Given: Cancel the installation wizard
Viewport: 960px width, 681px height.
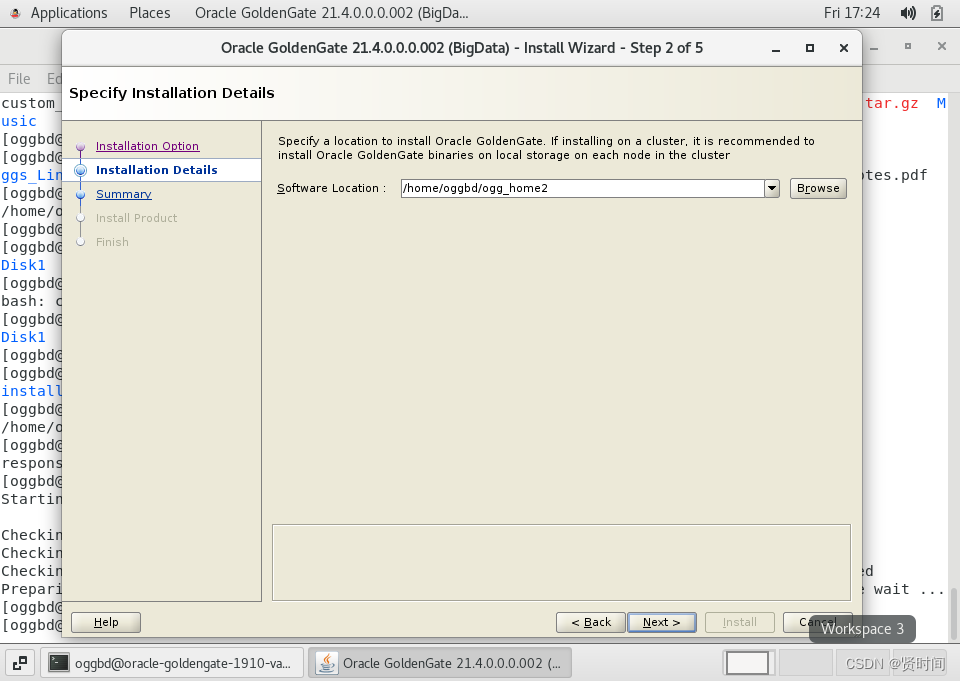Looking at the screenshot, I should (x=817, y=622).
